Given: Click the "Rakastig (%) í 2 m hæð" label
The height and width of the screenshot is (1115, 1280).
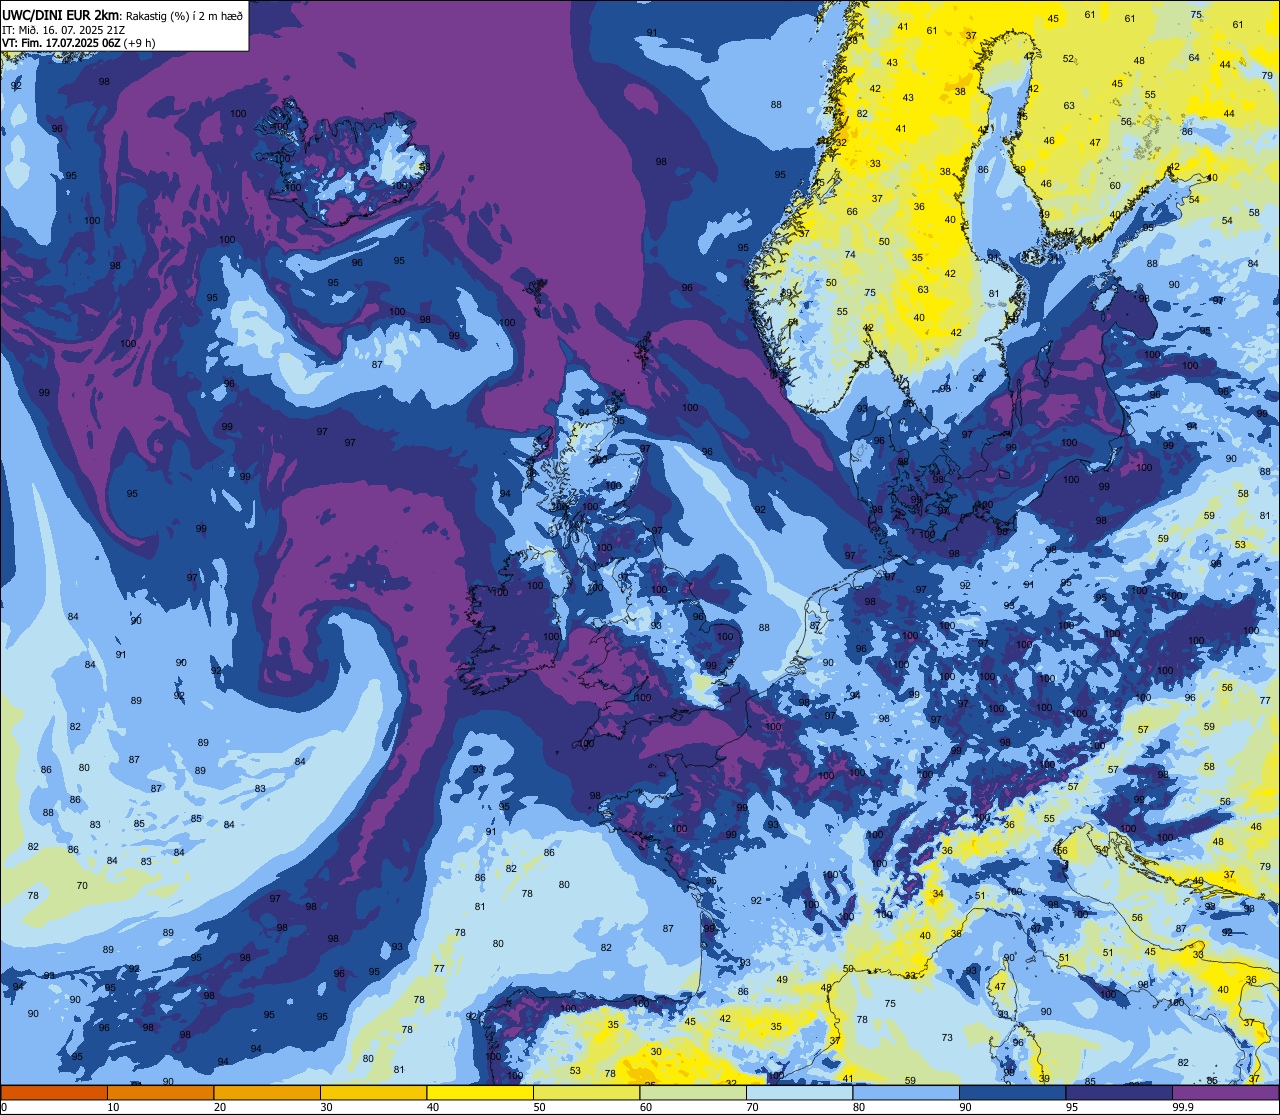Looking at the screenshot, I should [184, 14].
